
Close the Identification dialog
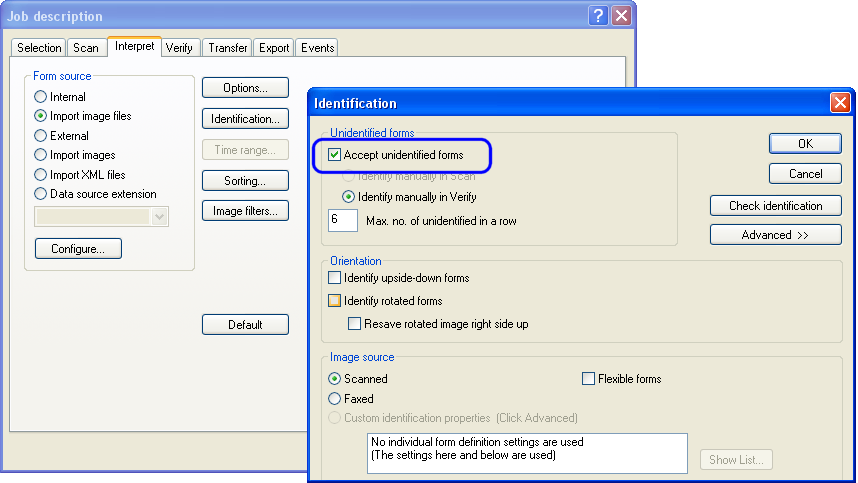pos(840,103)
